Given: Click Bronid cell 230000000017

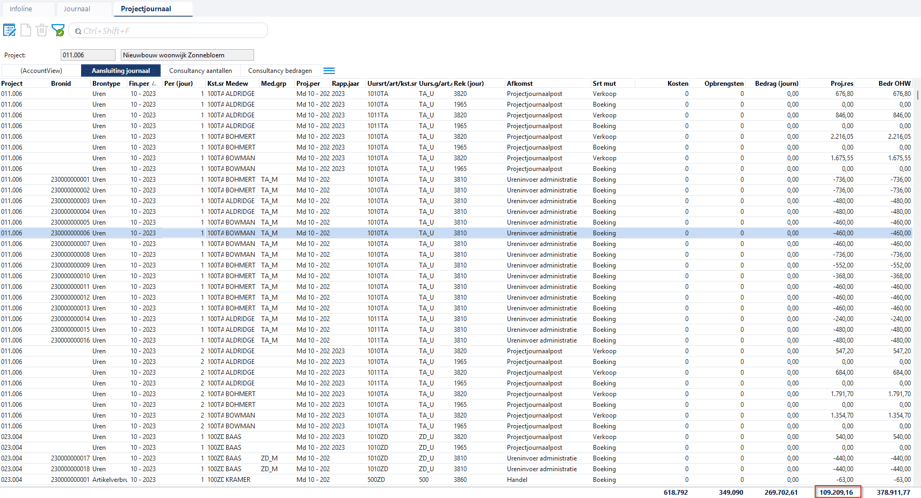Looking at the screenshot, I should coord(70,458).
